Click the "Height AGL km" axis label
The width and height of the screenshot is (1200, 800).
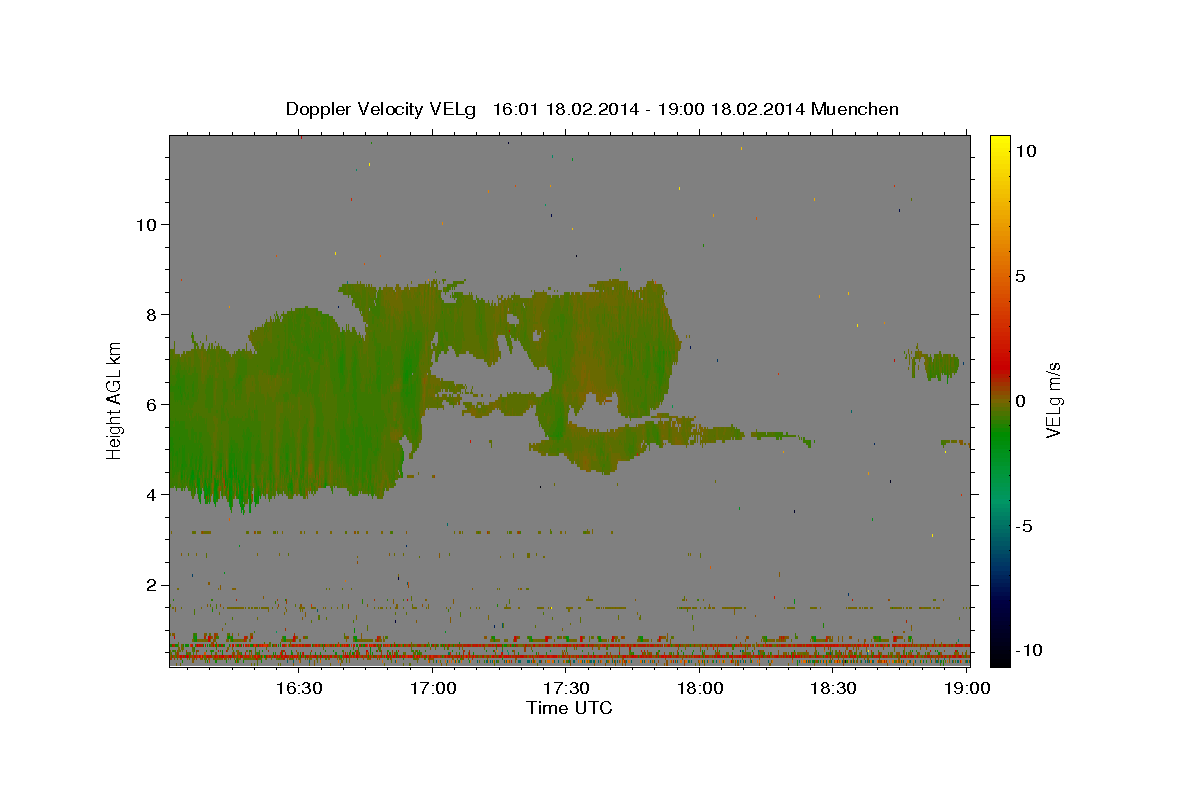(x=115, y=399)
